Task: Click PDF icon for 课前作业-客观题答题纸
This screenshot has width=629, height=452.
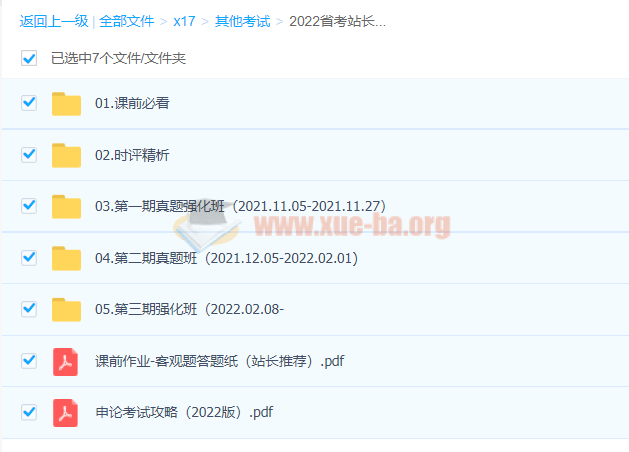Action: [66, 361]
